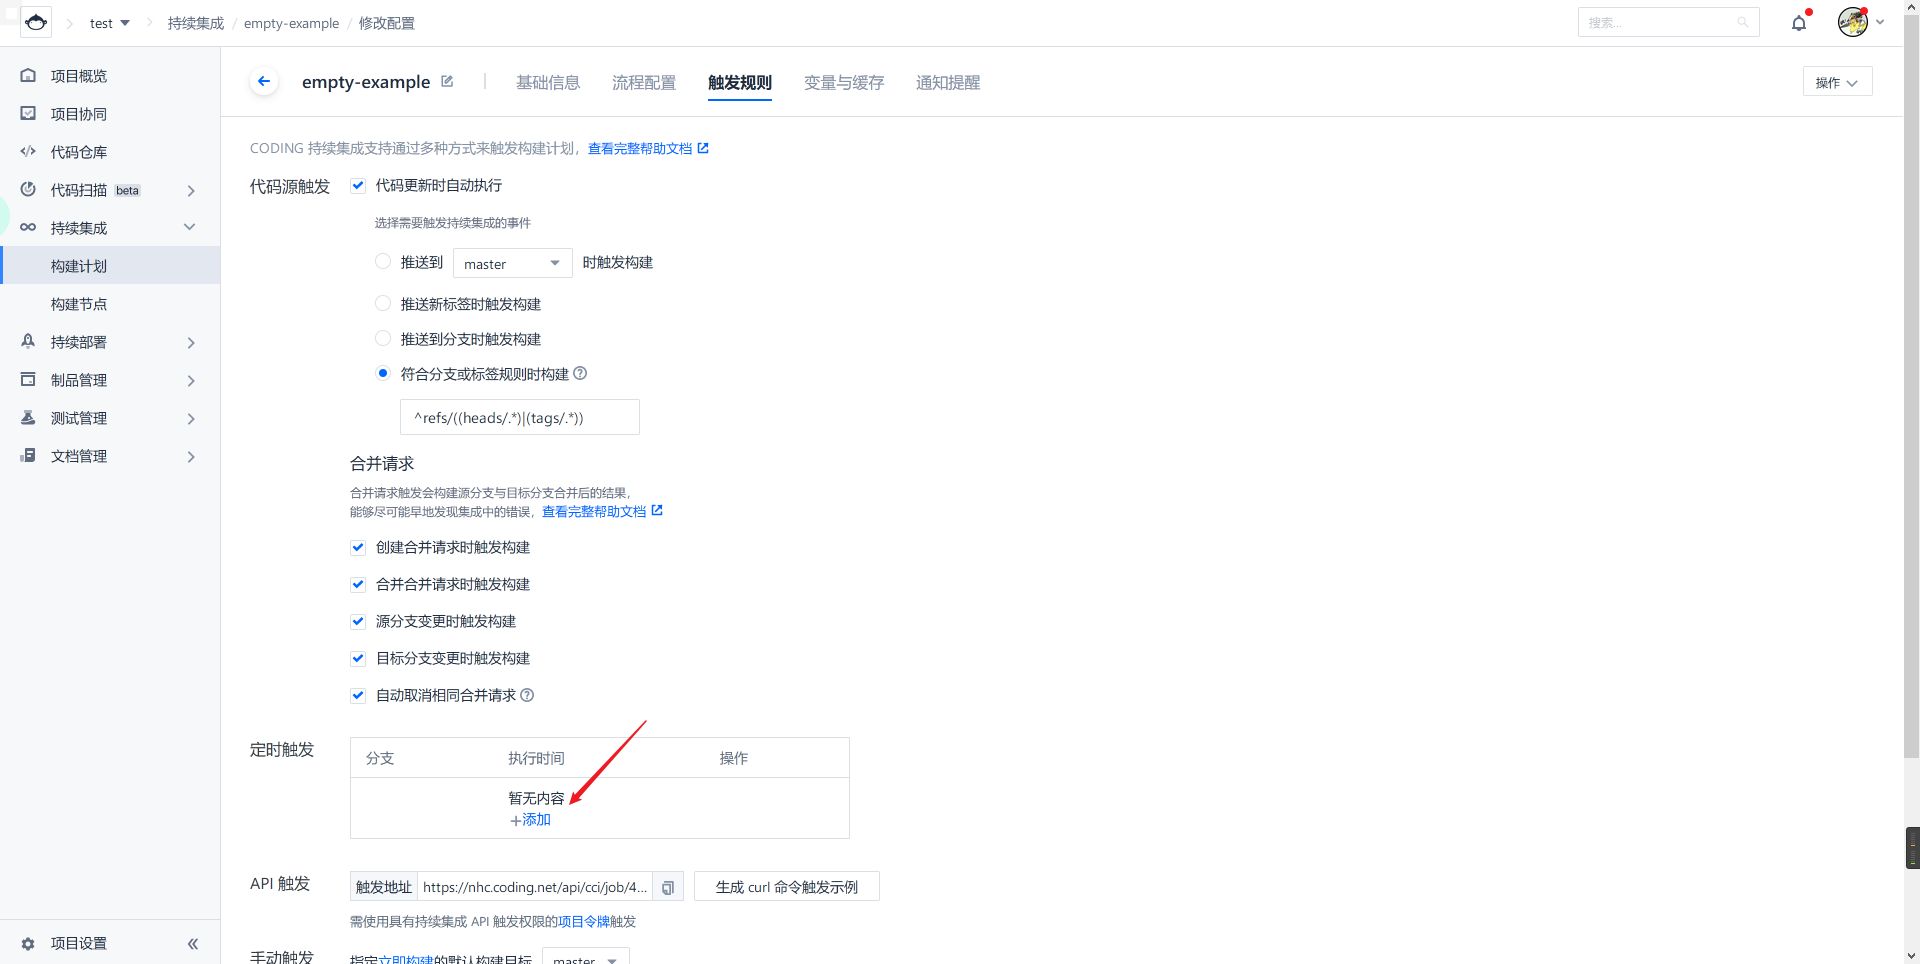Copy the API trigger address
The width and height of the screenshot is (1920, 964).
point(668,887)
